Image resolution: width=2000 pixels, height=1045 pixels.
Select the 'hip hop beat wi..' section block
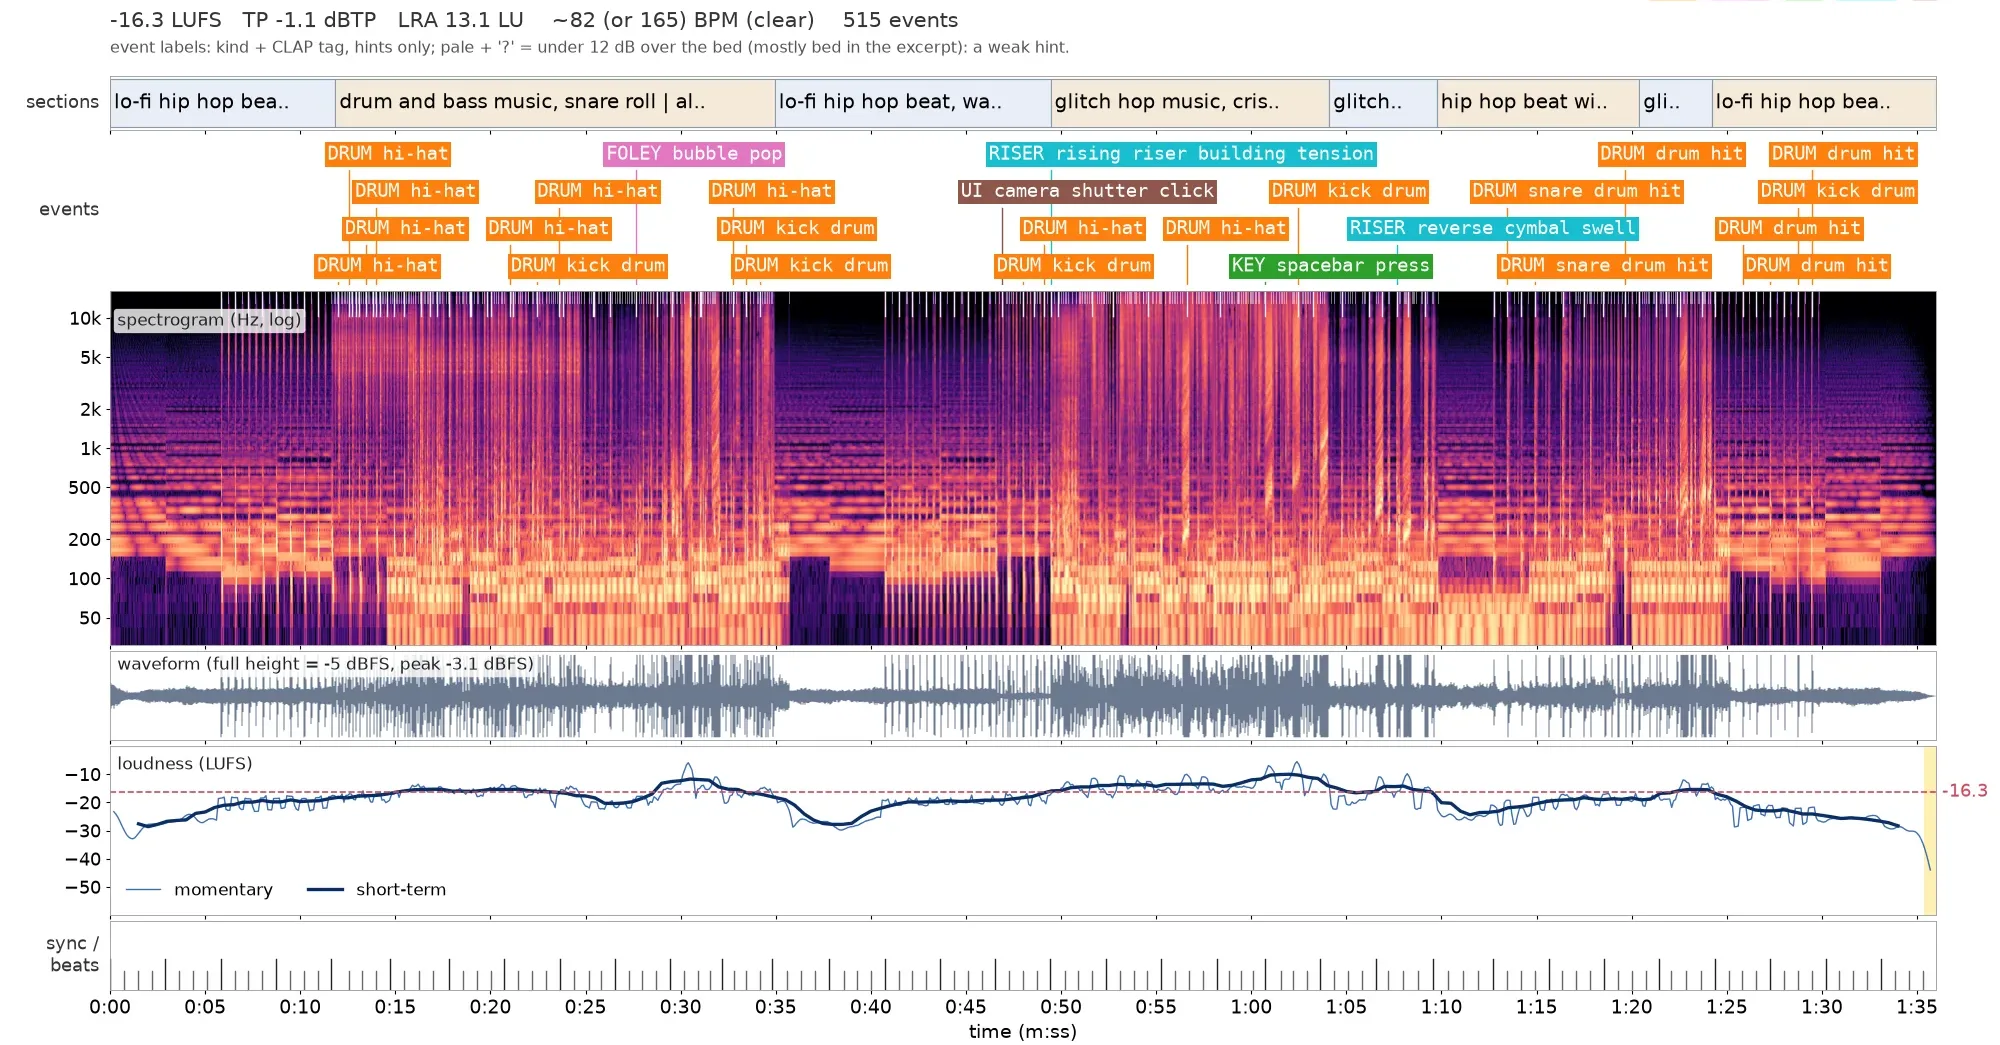(x=1538, y=102)
